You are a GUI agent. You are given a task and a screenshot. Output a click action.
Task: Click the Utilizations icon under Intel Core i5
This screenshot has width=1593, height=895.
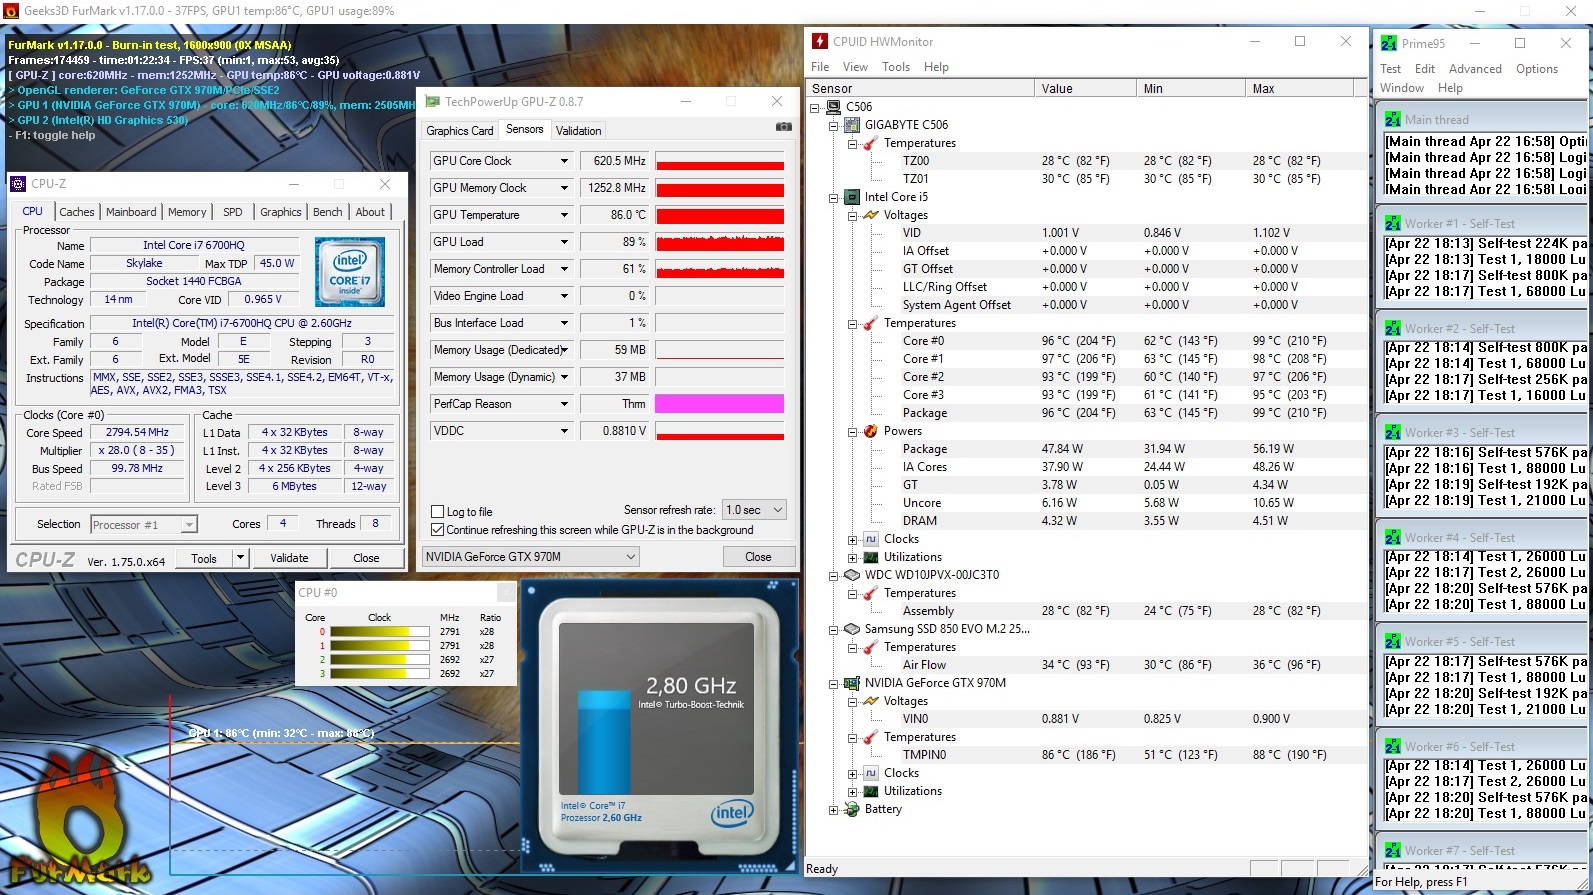coord(871,557)
